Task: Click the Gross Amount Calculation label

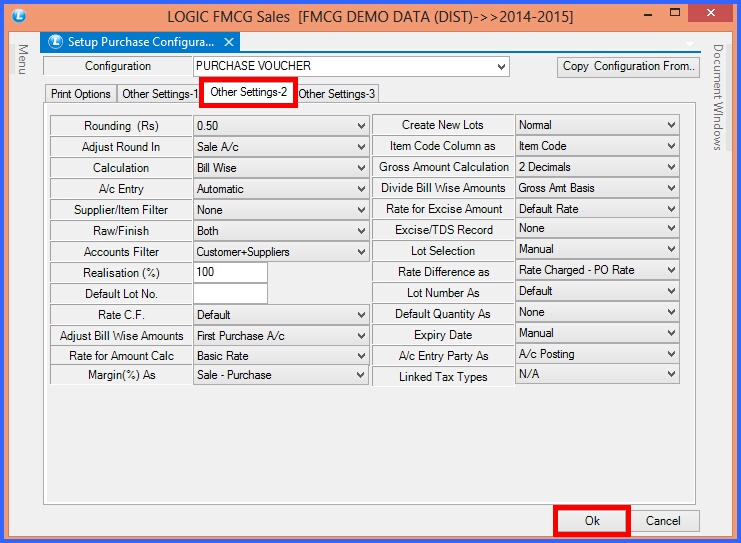Action: pyautogui.click(x=443, y=167)
